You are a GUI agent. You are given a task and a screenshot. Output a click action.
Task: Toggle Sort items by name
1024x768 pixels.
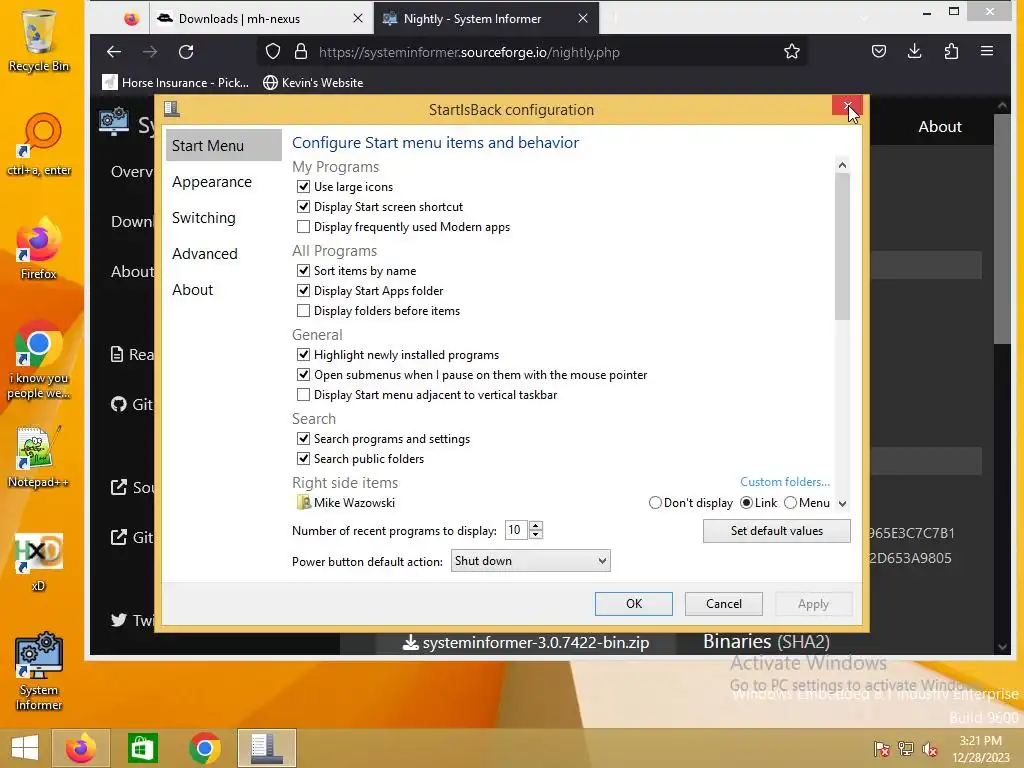[303, 270]
